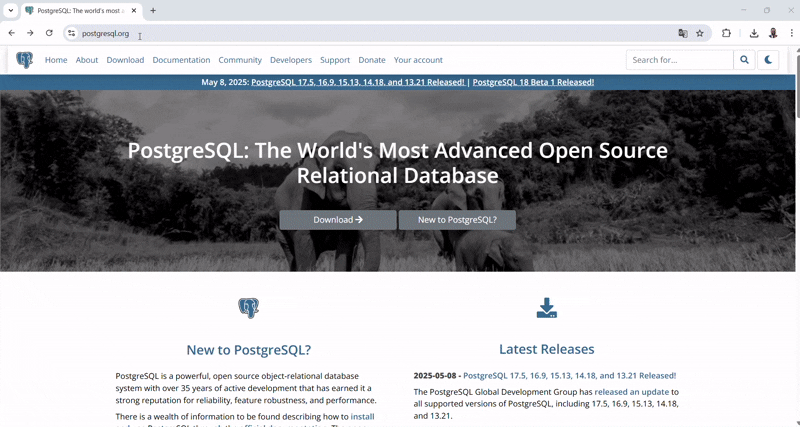Image resolution: width=800 pixels, height=427 pixels.
Task: Open the Donate nav link
Action: [x=371, y=60]
